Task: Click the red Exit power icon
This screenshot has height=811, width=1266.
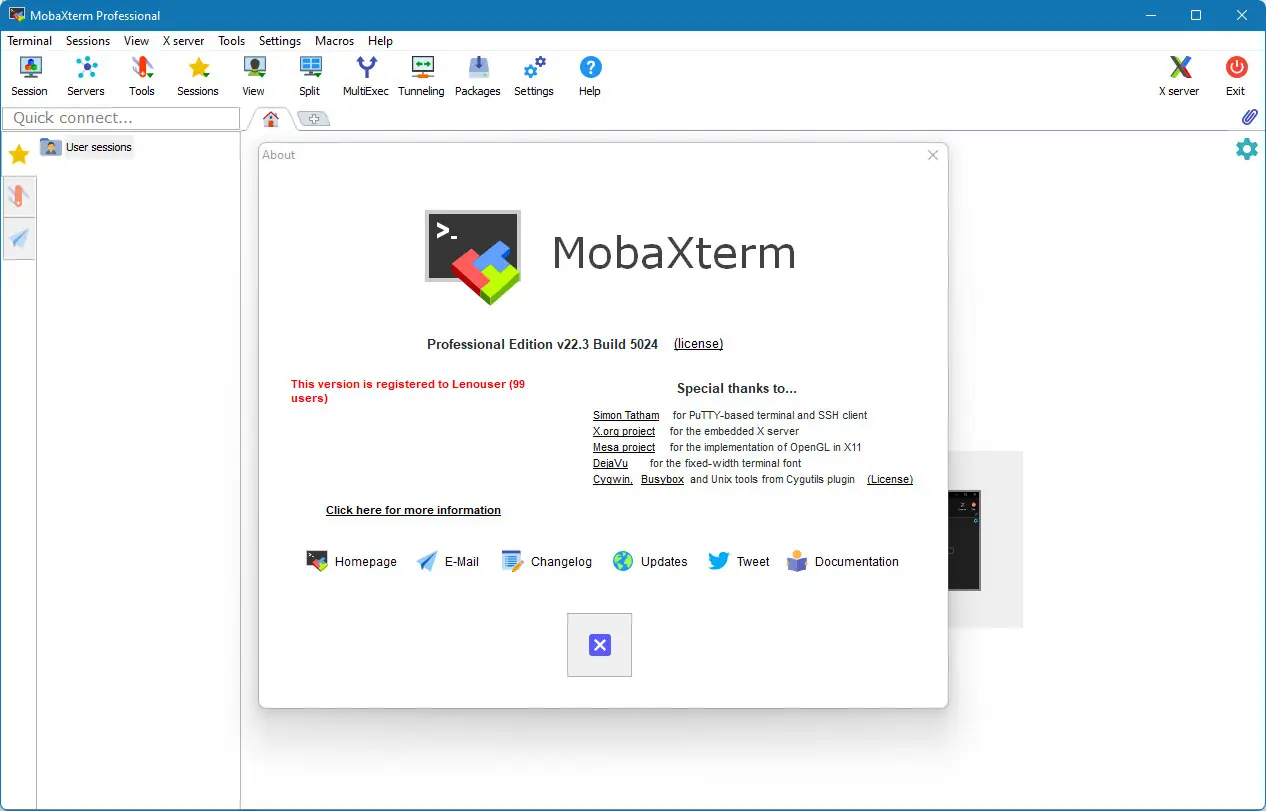Action: [1236, 76]
